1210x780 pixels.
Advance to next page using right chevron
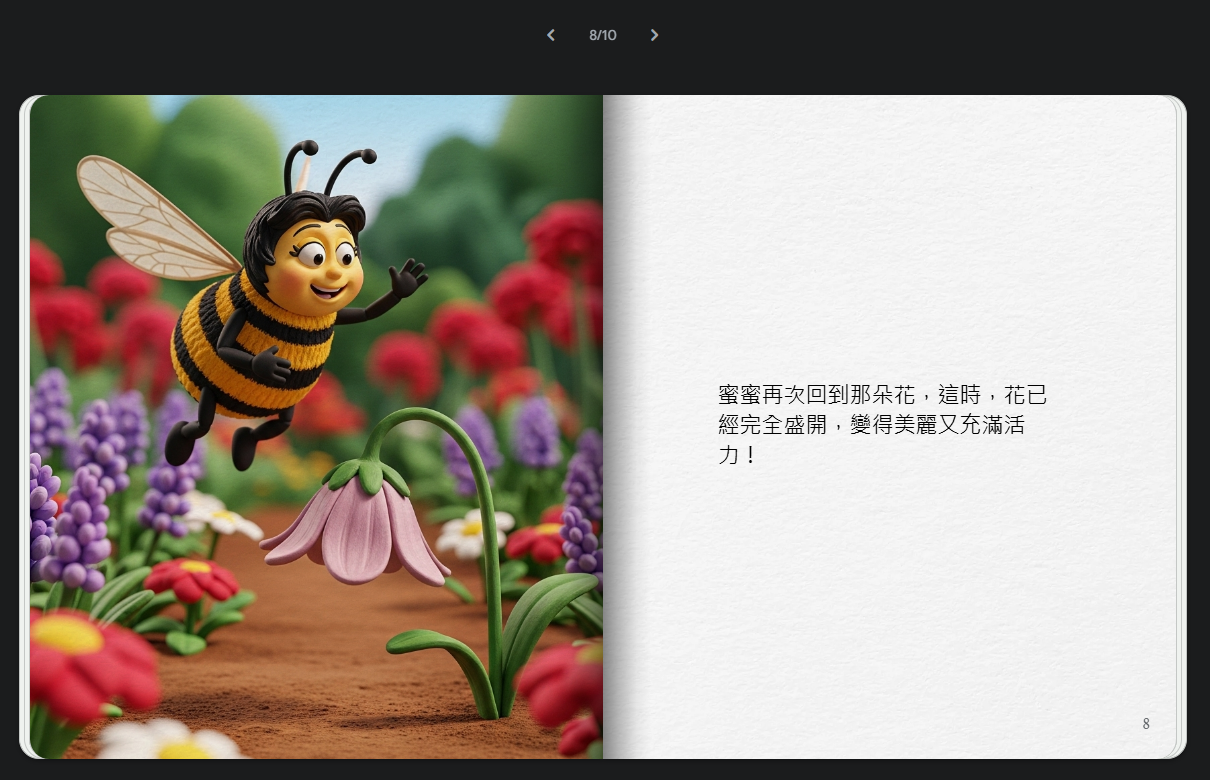pos(654,35)
